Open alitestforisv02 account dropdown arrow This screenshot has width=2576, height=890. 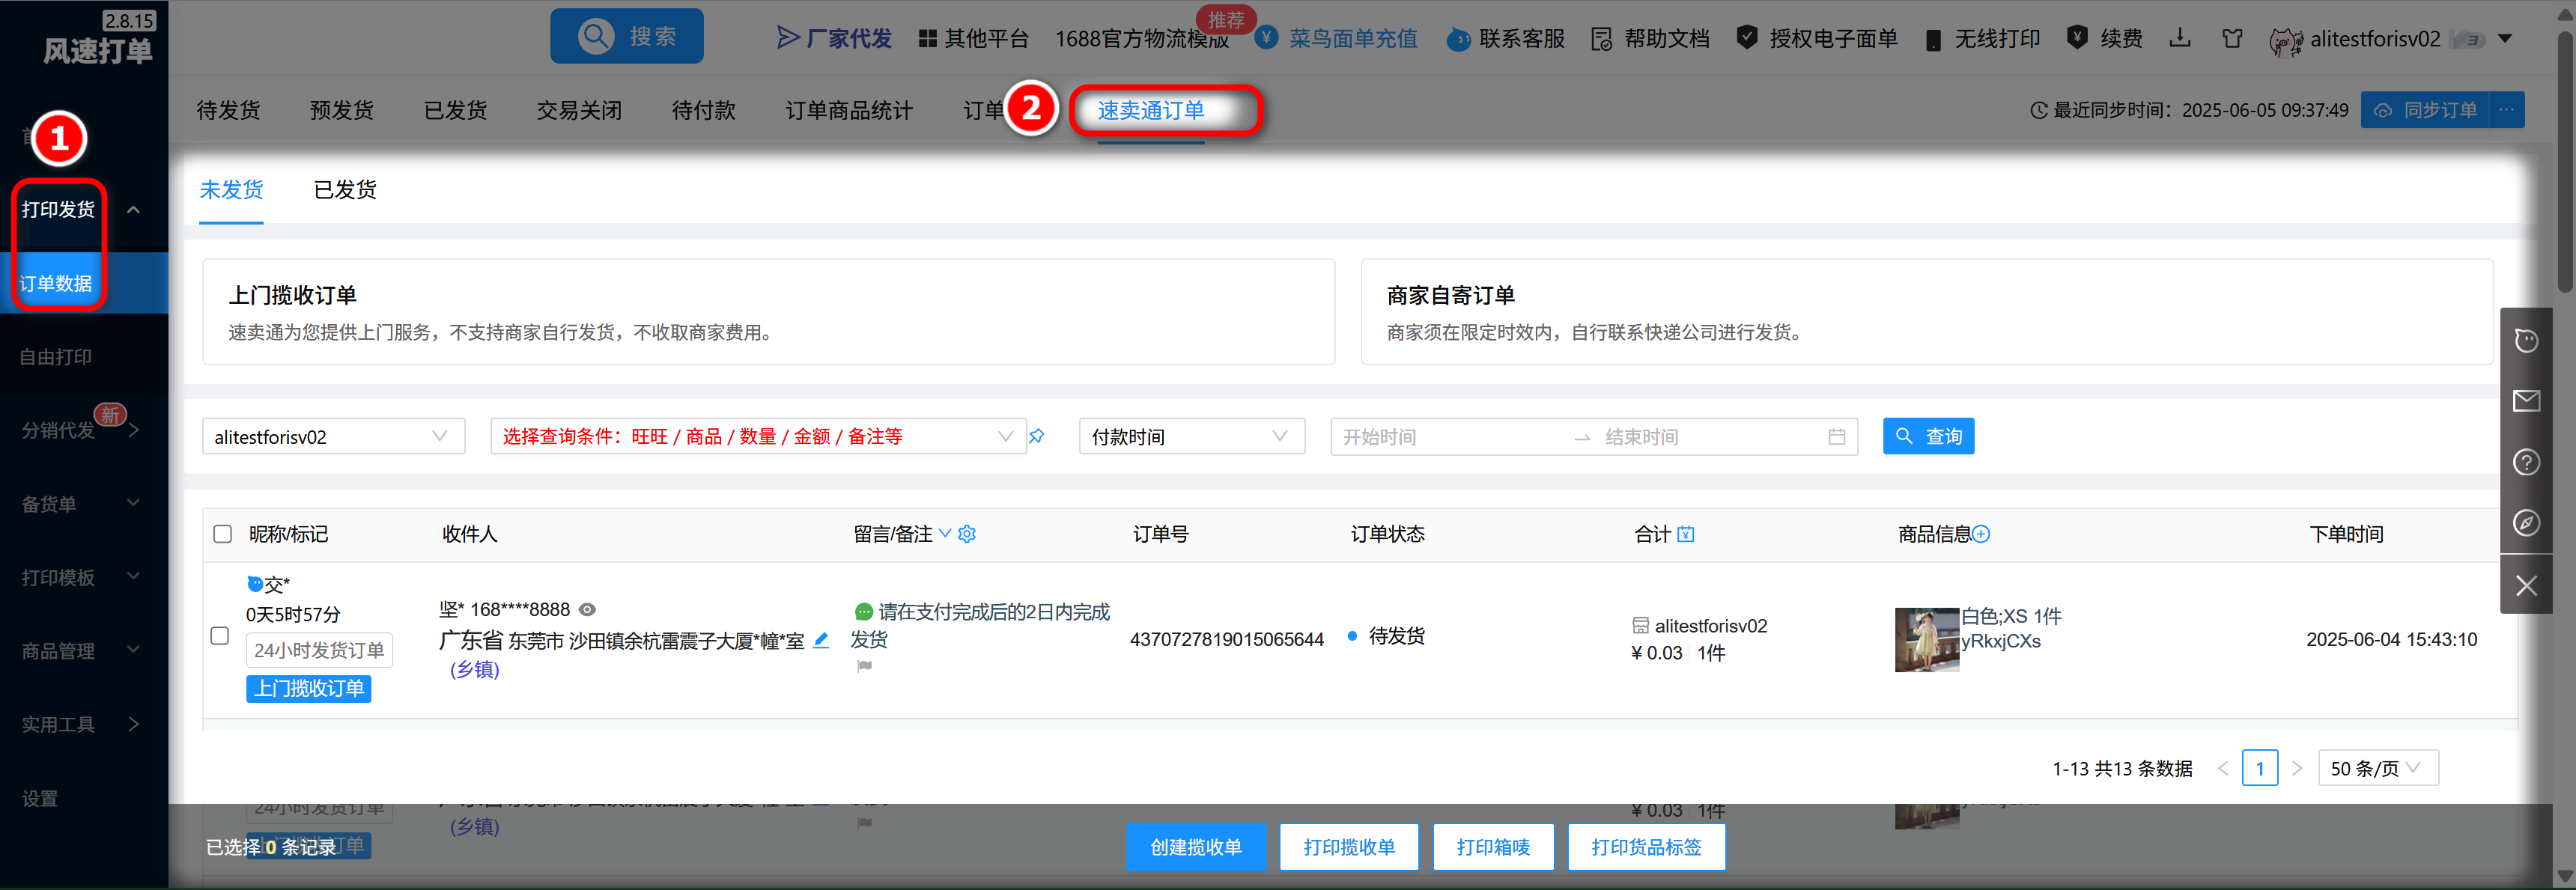(x=2505, y=39)
